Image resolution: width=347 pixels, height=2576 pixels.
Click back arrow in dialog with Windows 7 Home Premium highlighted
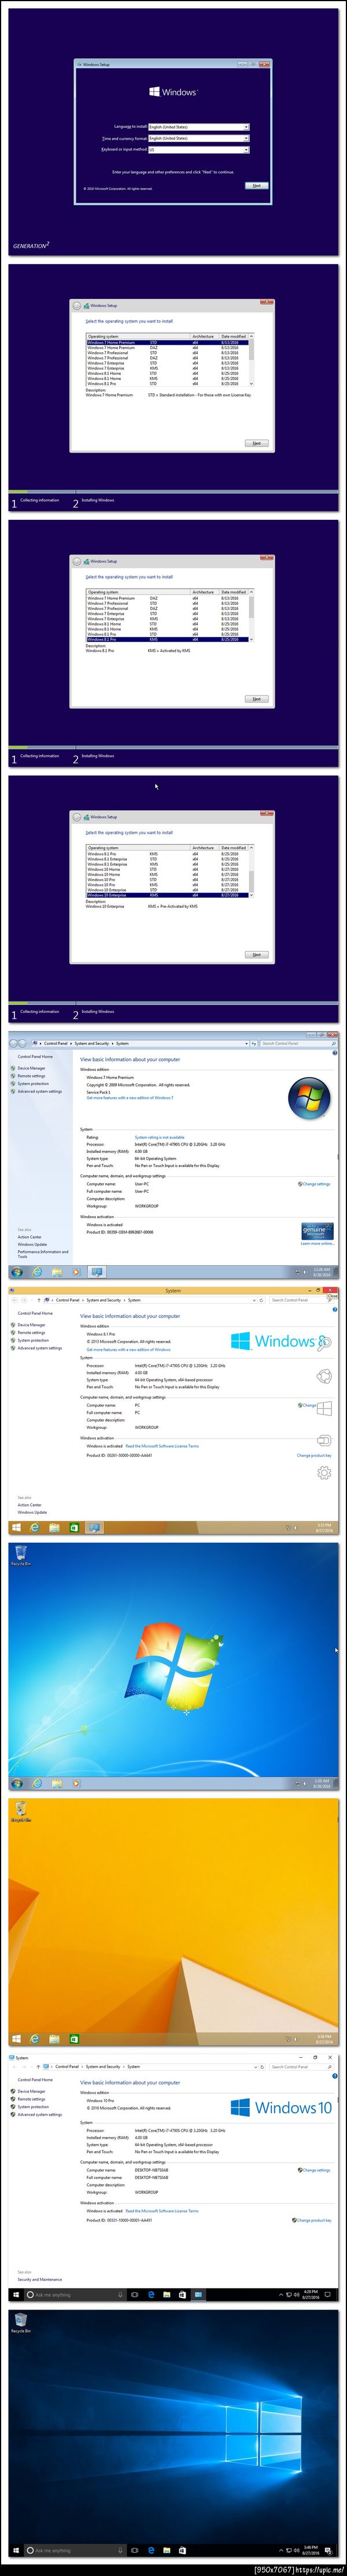coord(76,306)
